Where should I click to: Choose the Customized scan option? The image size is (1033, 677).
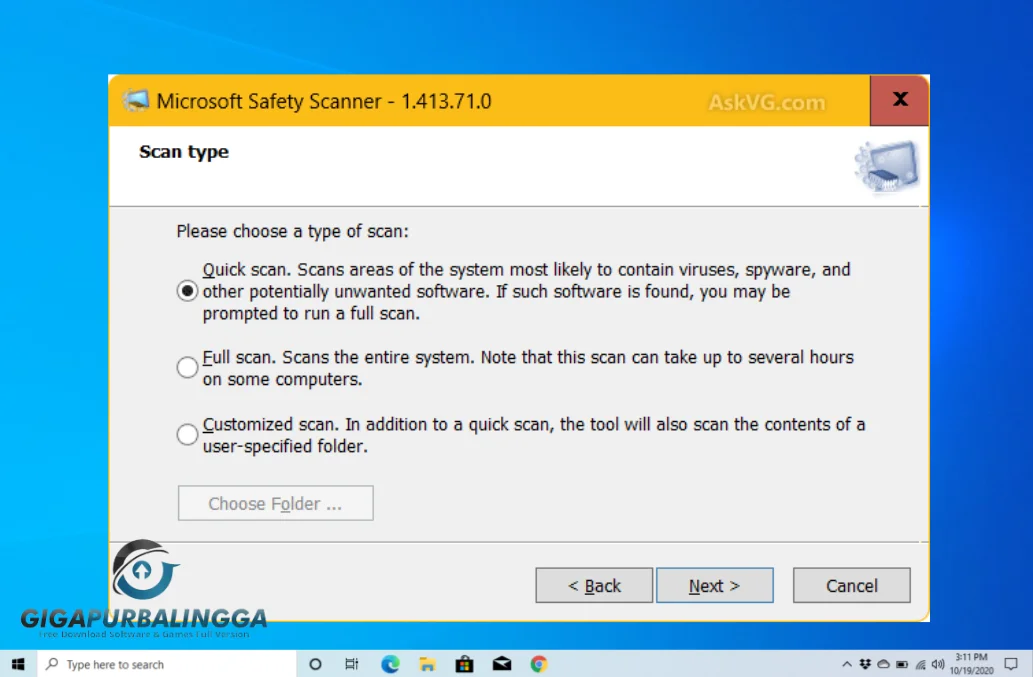[x=186, y=434]
